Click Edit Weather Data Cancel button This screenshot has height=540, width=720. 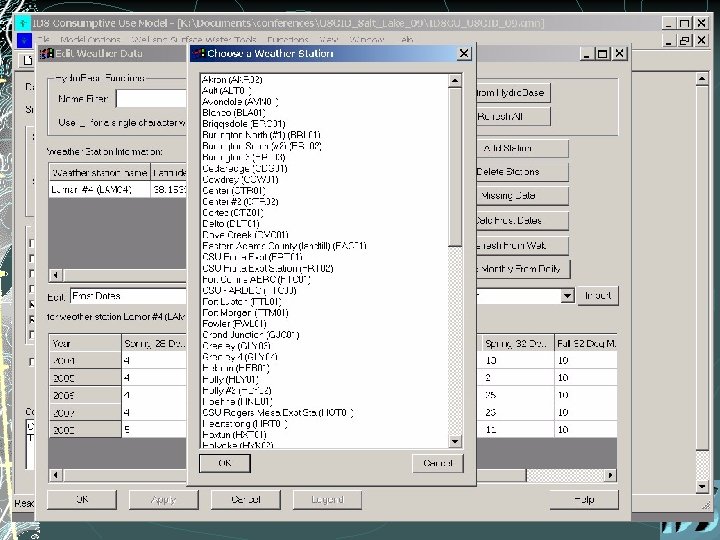point(246,499)
